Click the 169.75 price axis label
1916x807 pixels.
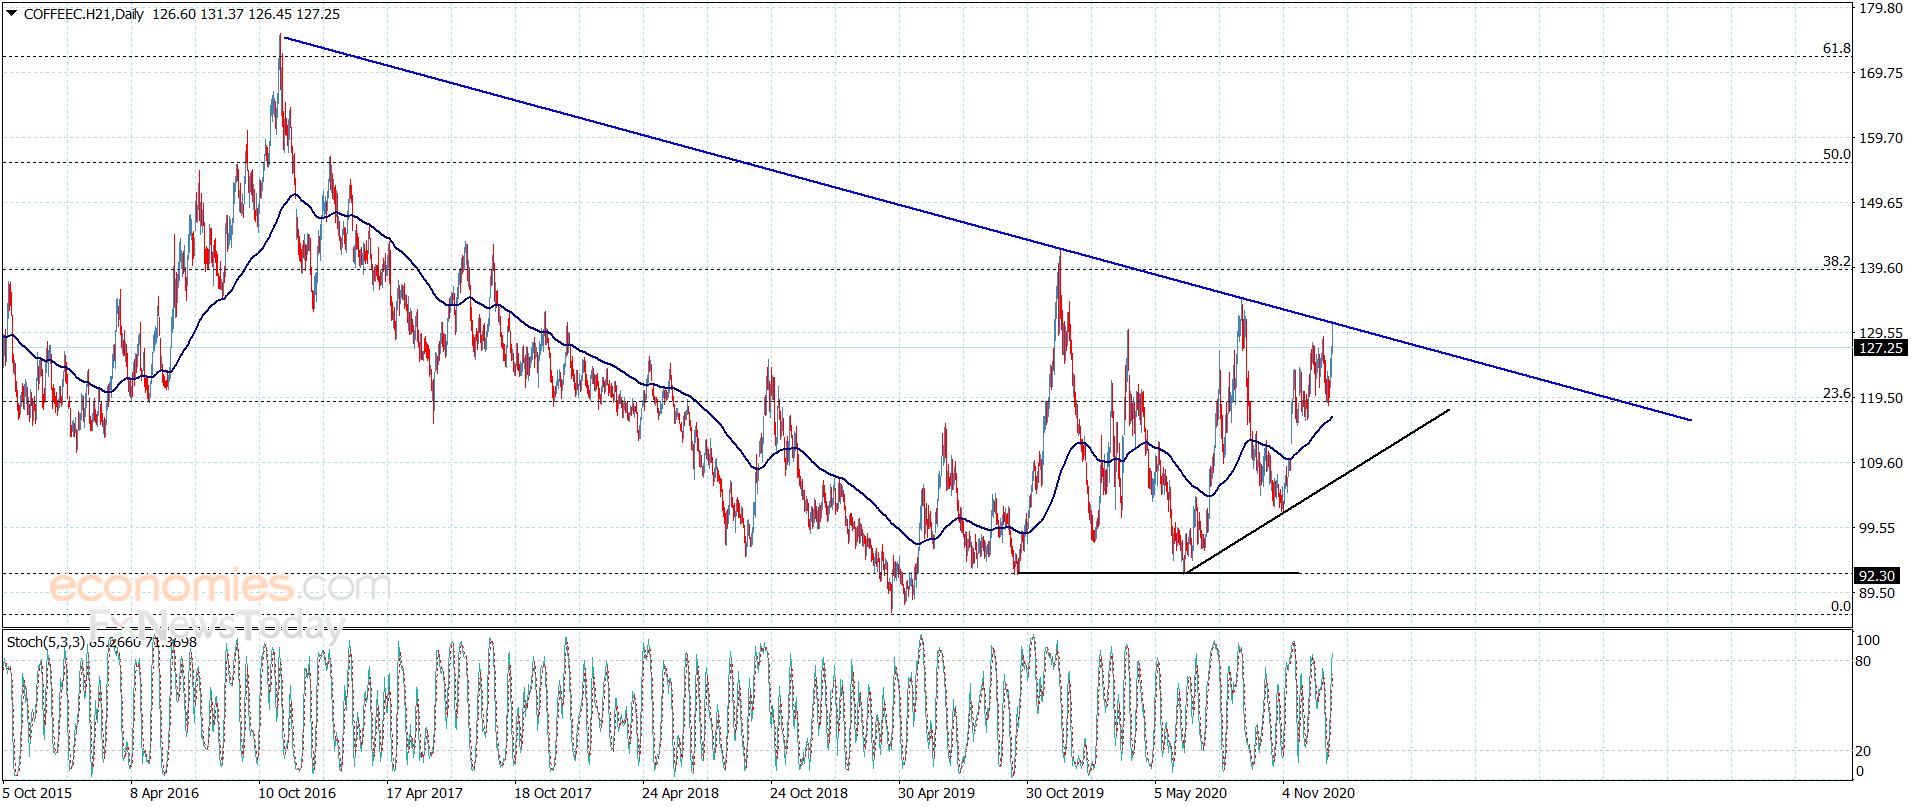(1881, 73)
